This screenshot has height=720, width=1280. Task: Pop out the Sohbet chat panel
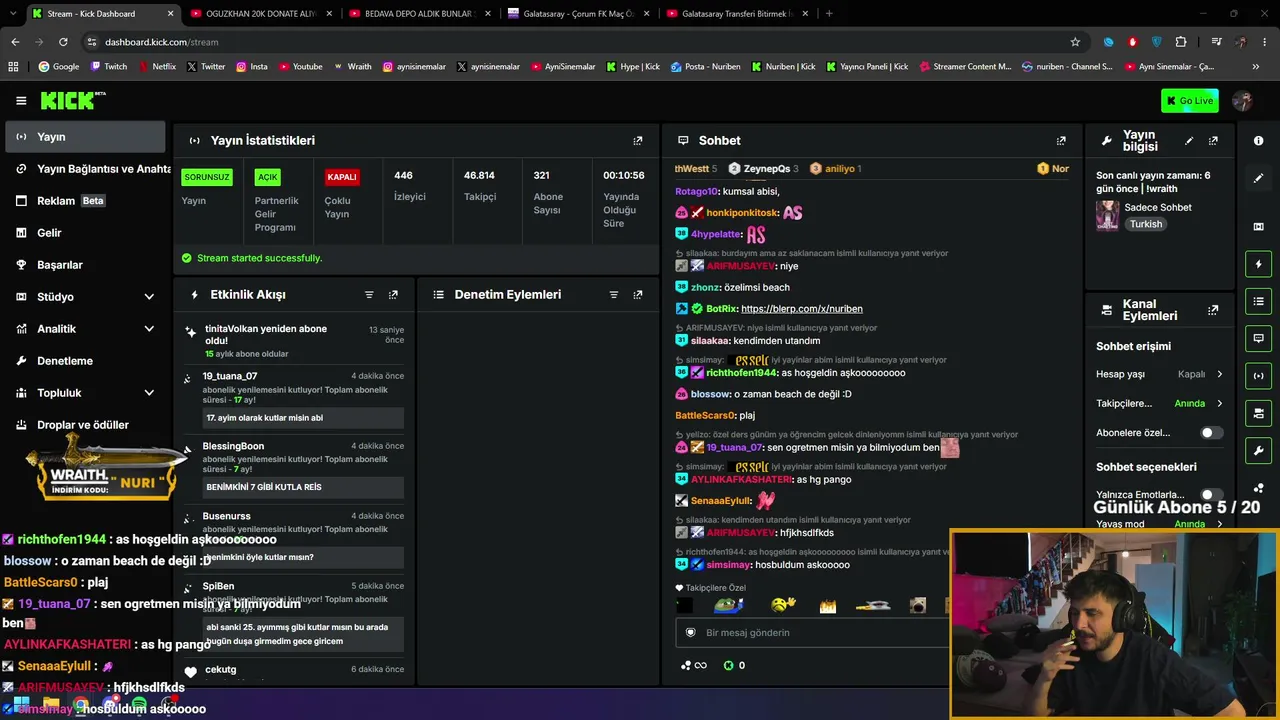(x=1061, y=141)
